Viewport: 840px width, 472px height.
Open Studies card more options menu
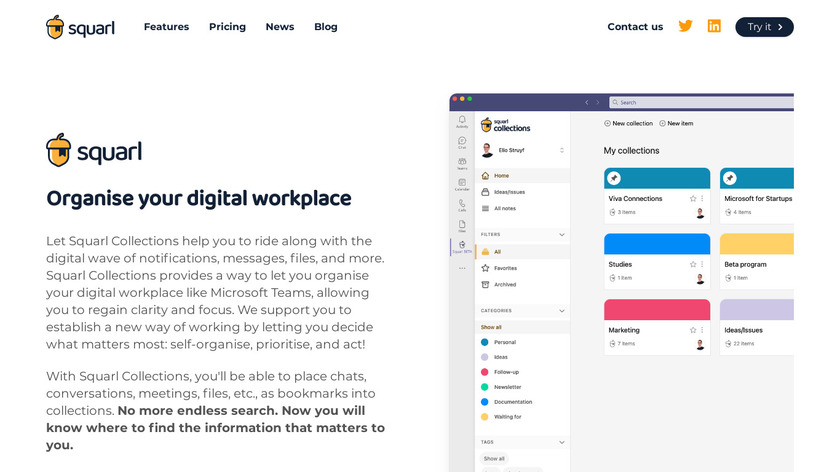point(702,265)
